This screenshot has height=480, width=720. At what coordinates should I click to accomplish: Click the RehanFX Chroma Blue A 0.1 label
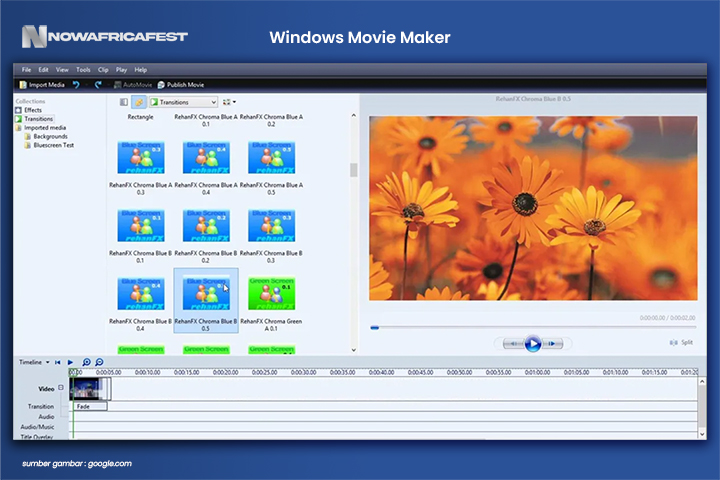tap(206, 120)
